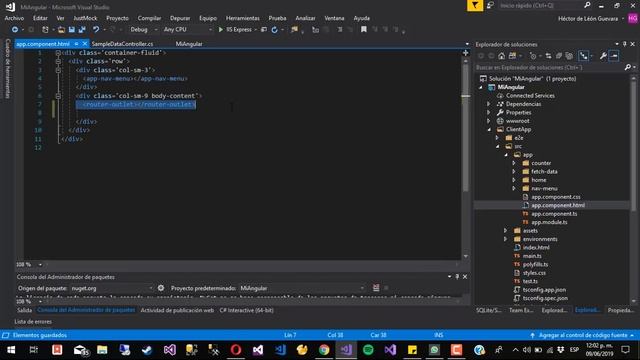Switch to MiAngular tab
The image size is (640, 360).
tap(189, 44)
